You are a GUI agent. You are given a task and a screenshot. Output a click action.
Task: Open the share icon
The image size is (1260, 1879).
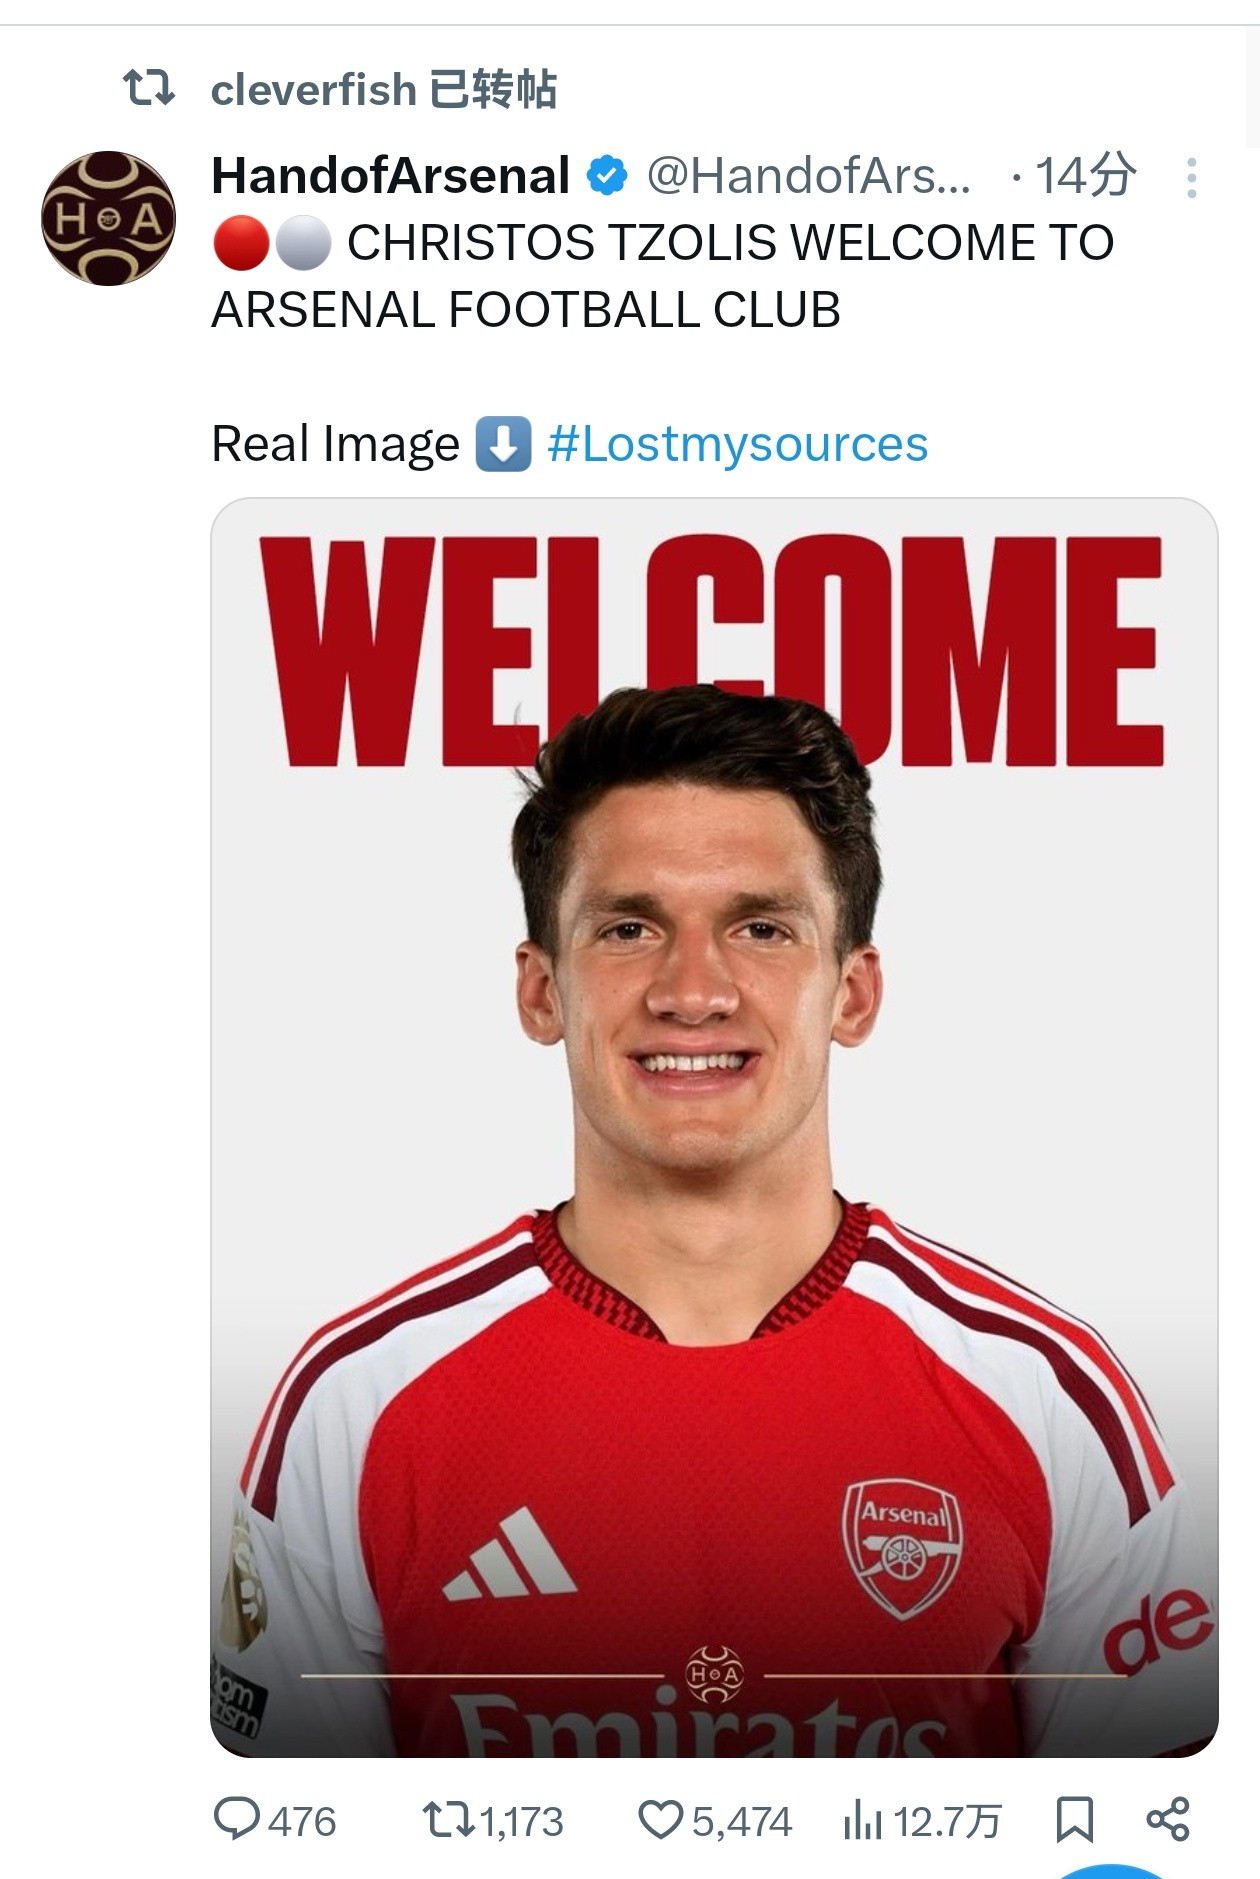point(1168,1819)
